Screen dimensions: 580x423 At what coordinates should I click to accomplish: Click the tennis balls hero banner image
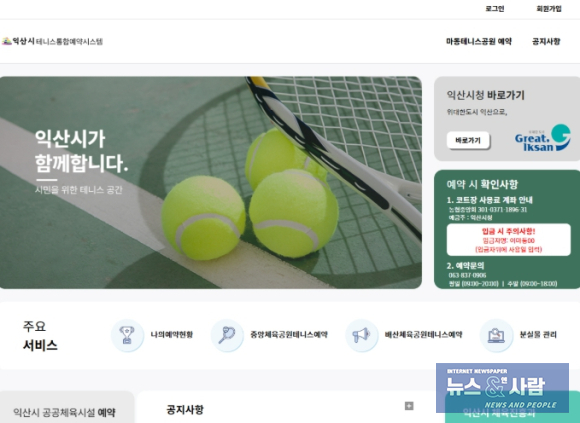tap(211, 183)
